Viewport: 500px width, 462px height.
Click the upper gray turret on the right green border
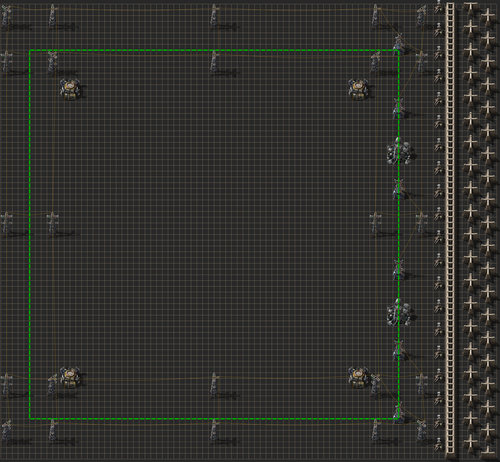(x=399, y=151)
